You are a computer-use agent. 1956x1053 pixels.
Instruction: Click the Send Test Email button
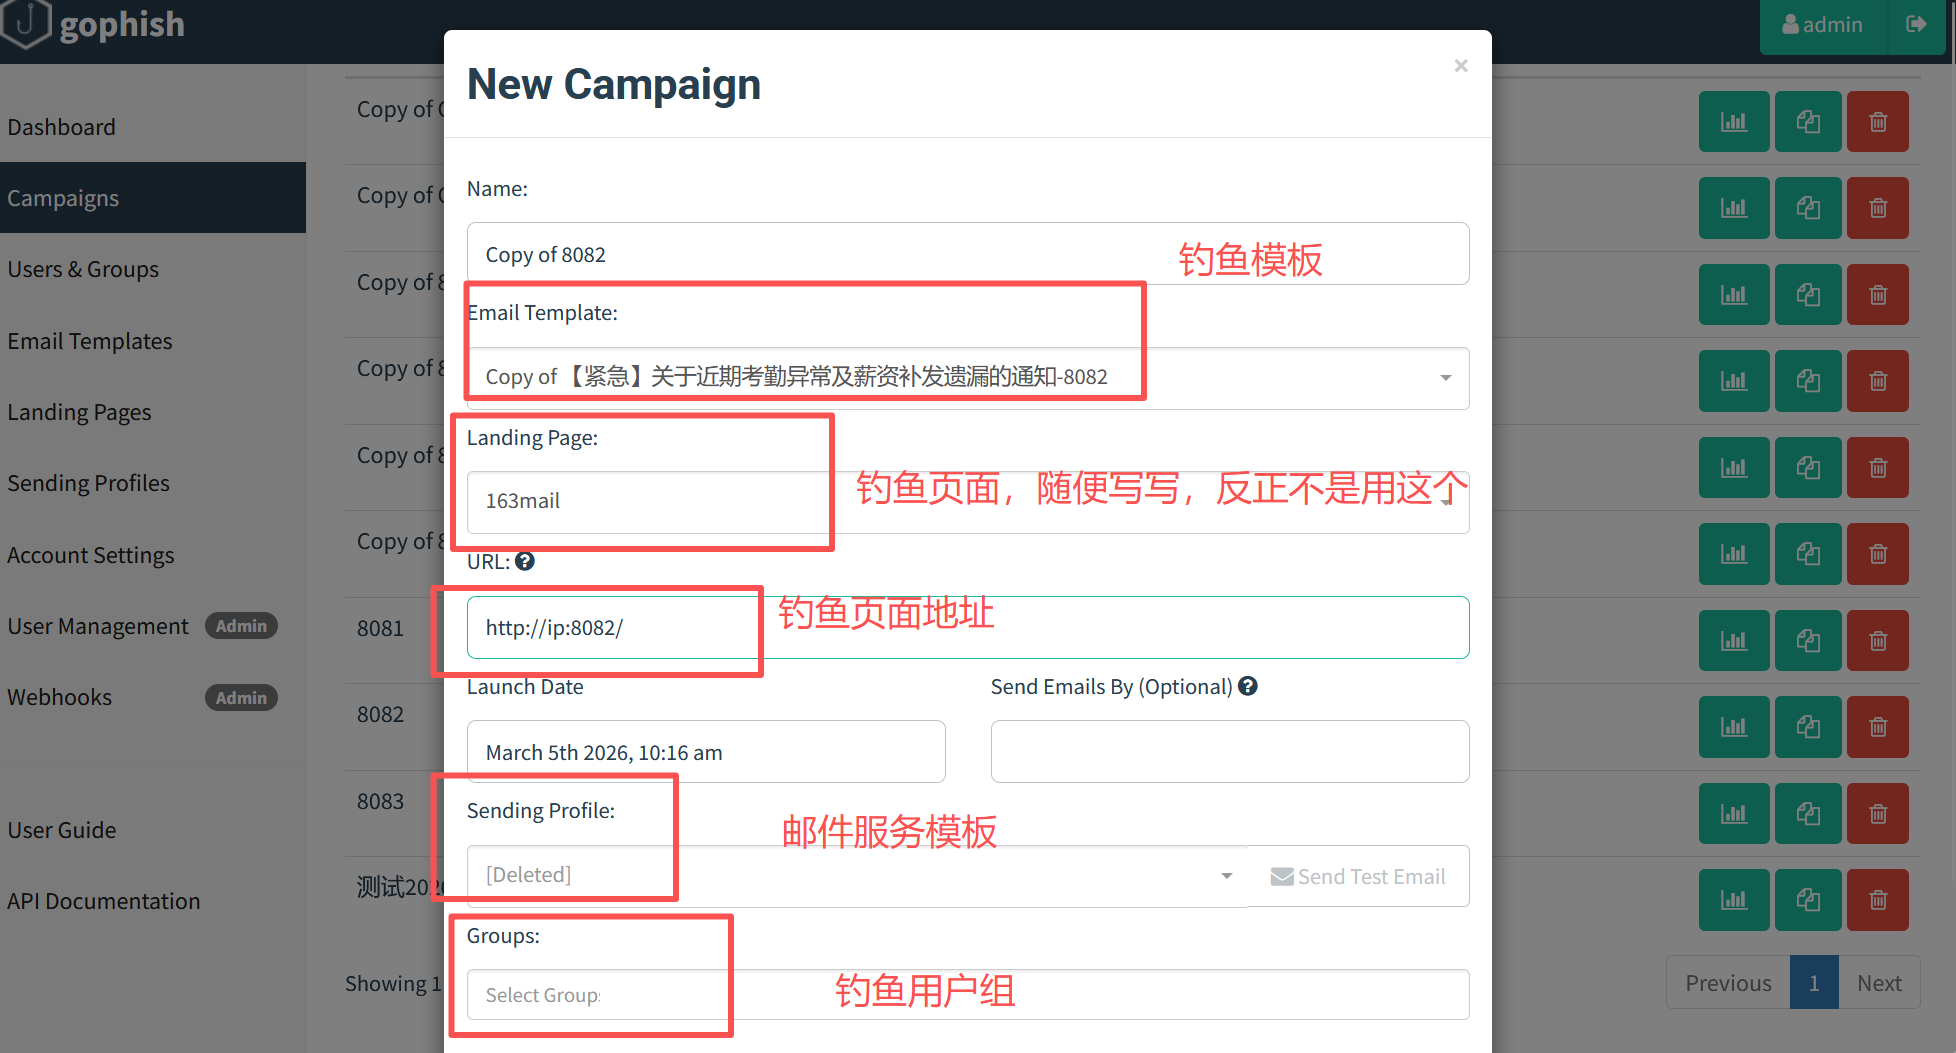pos(1358,877)
